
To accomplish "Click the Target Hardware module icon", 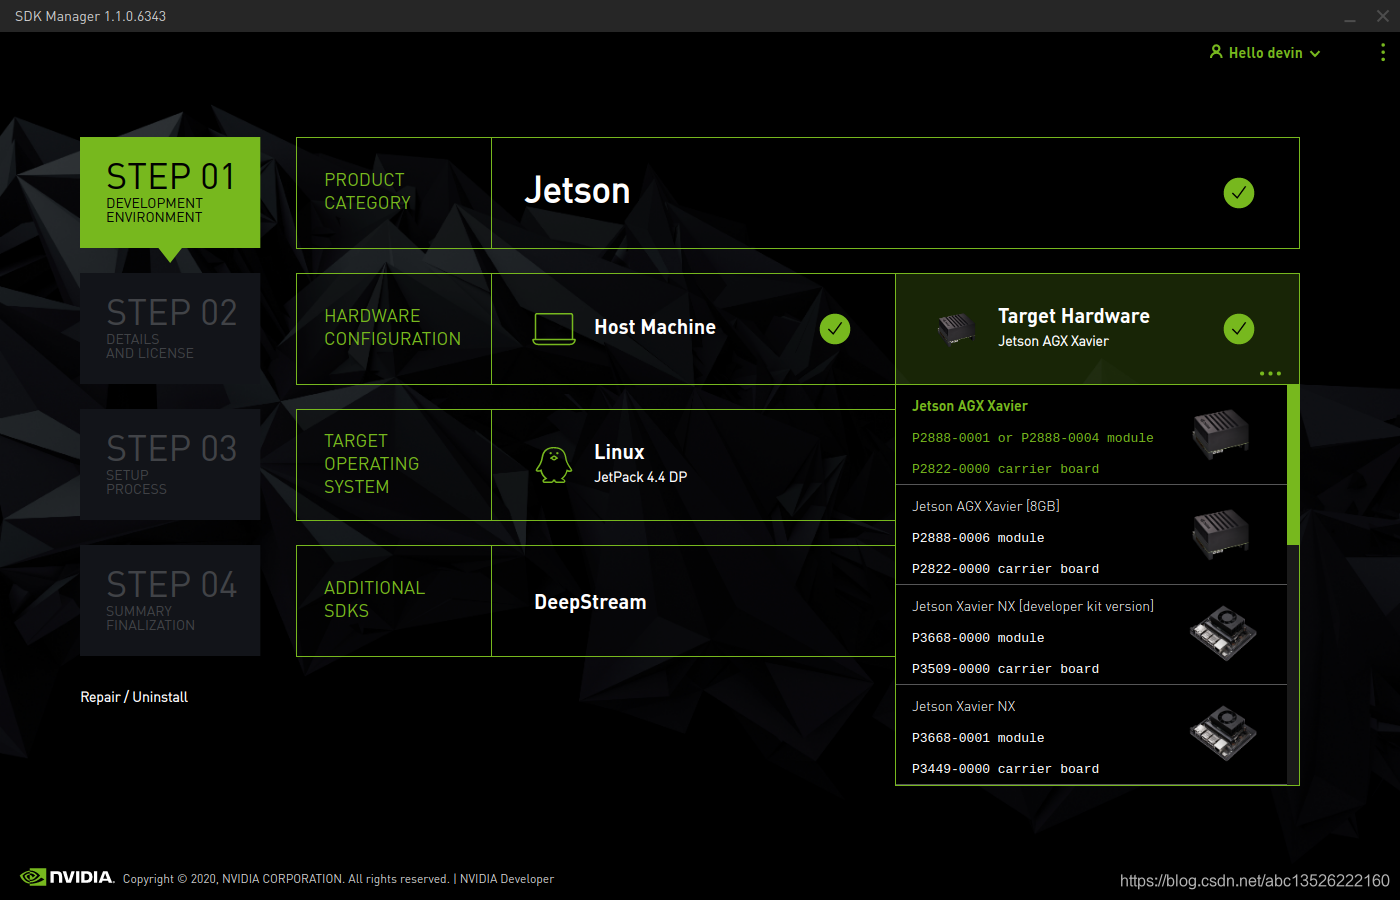I will [957, 328].
